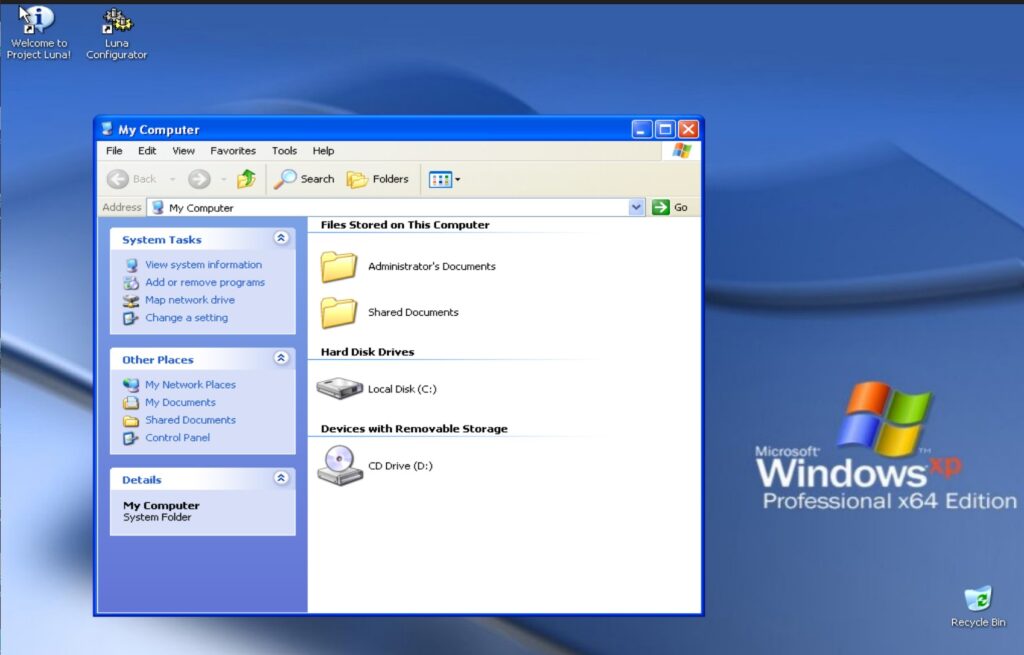This screenshot has width=1024, height=655.
Task: Select Administrator's Documents folder icon
Action: (339, 266)
